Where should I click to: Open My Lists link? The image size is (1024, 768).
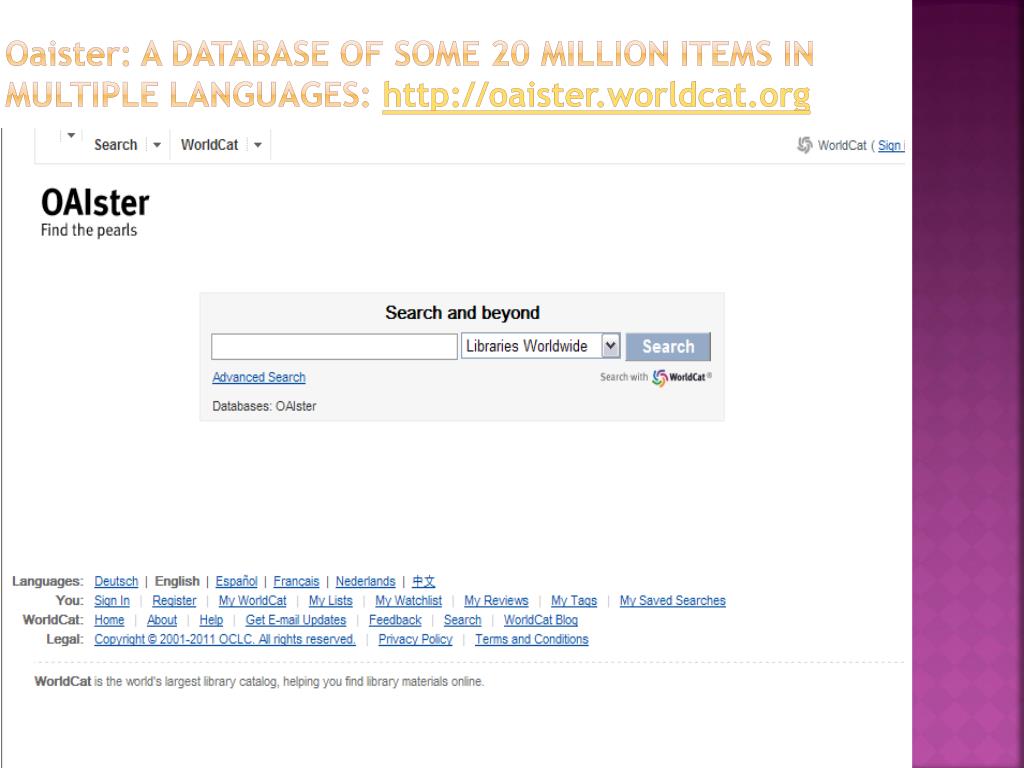tap(330, 601)
